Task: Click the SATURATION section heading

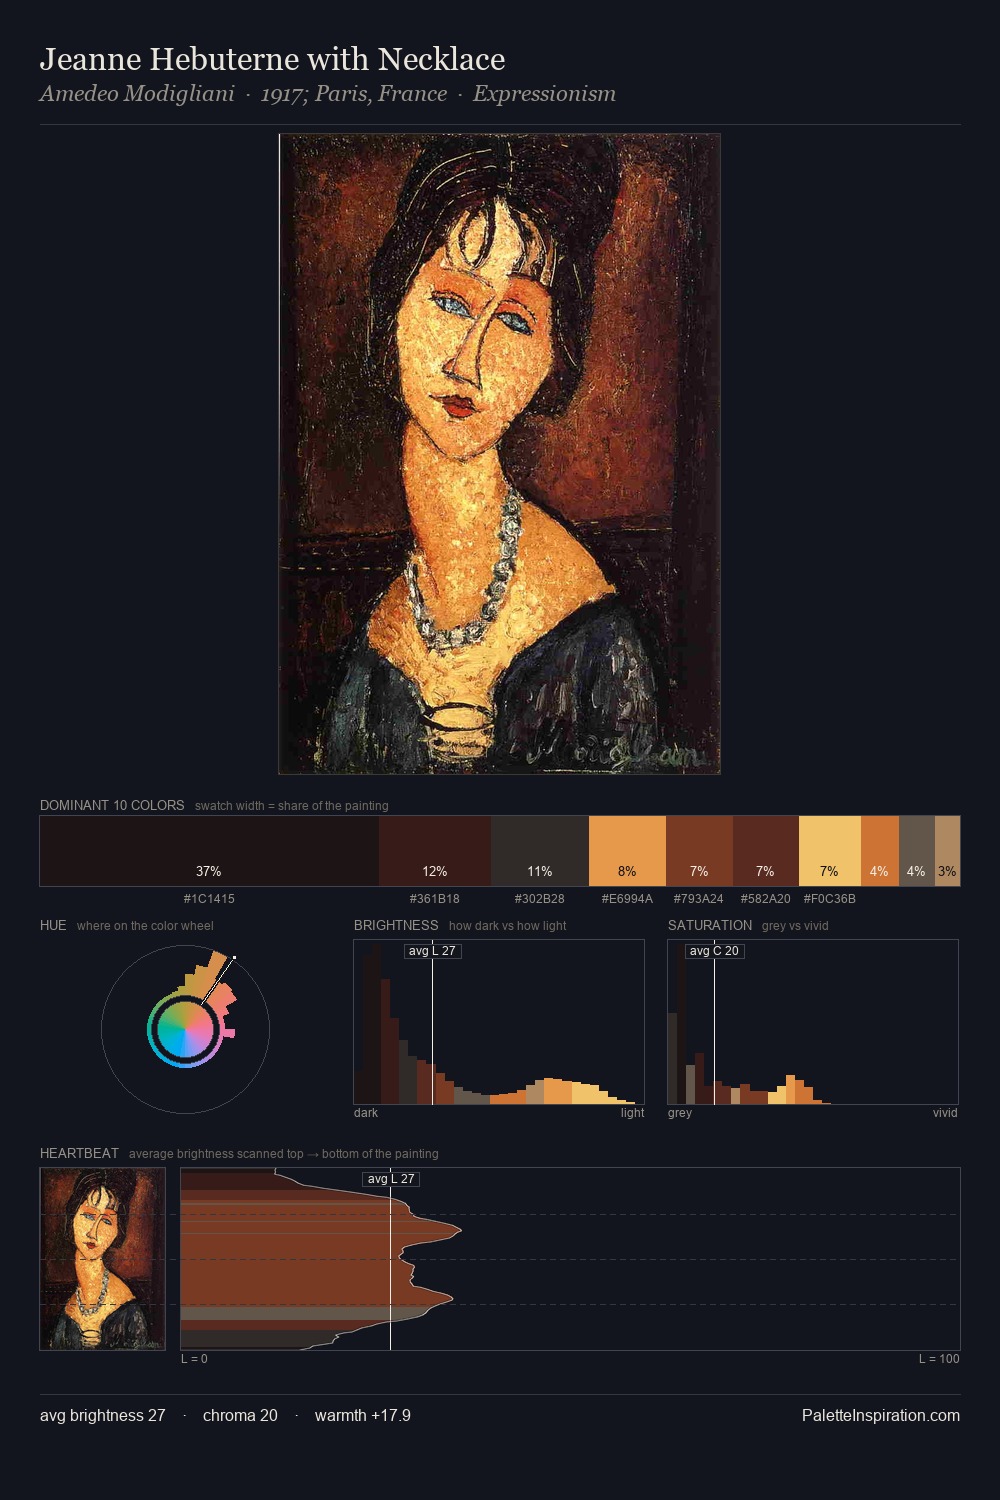Action: tap(710, 925)
